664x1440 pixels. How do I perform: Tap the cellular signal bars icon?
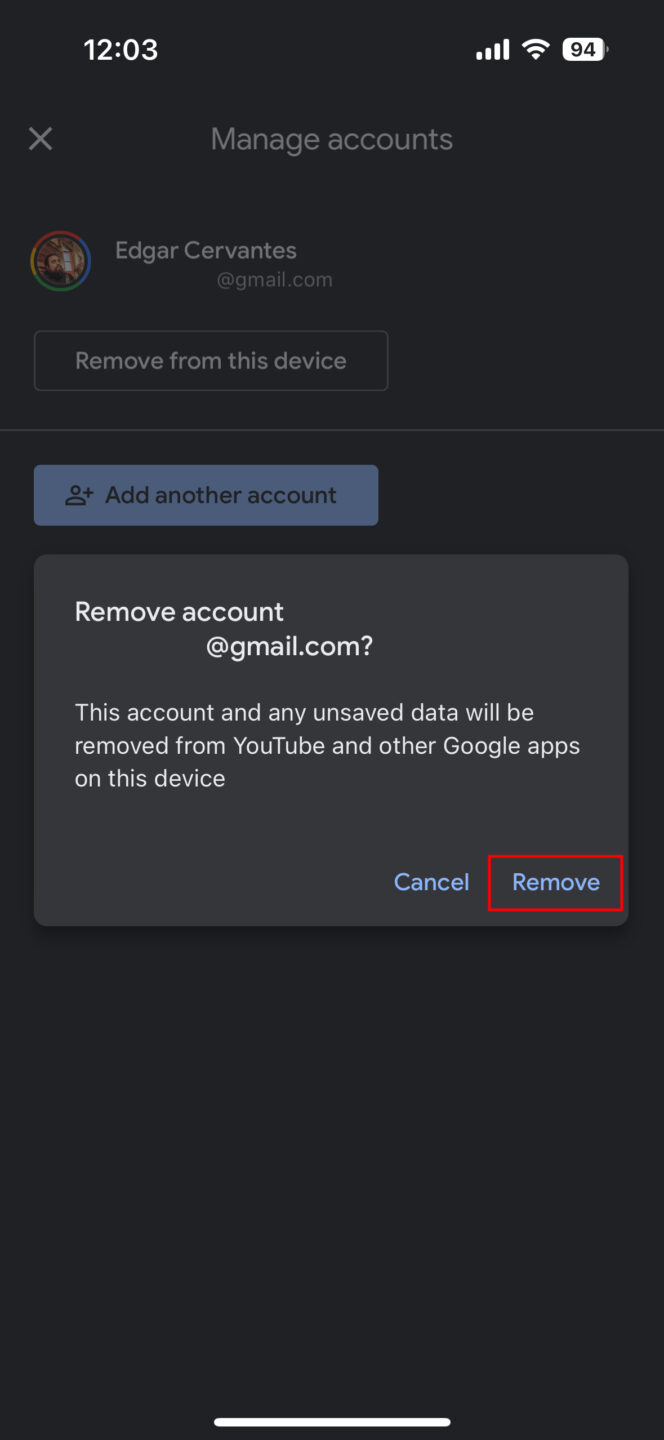(492, 48)
